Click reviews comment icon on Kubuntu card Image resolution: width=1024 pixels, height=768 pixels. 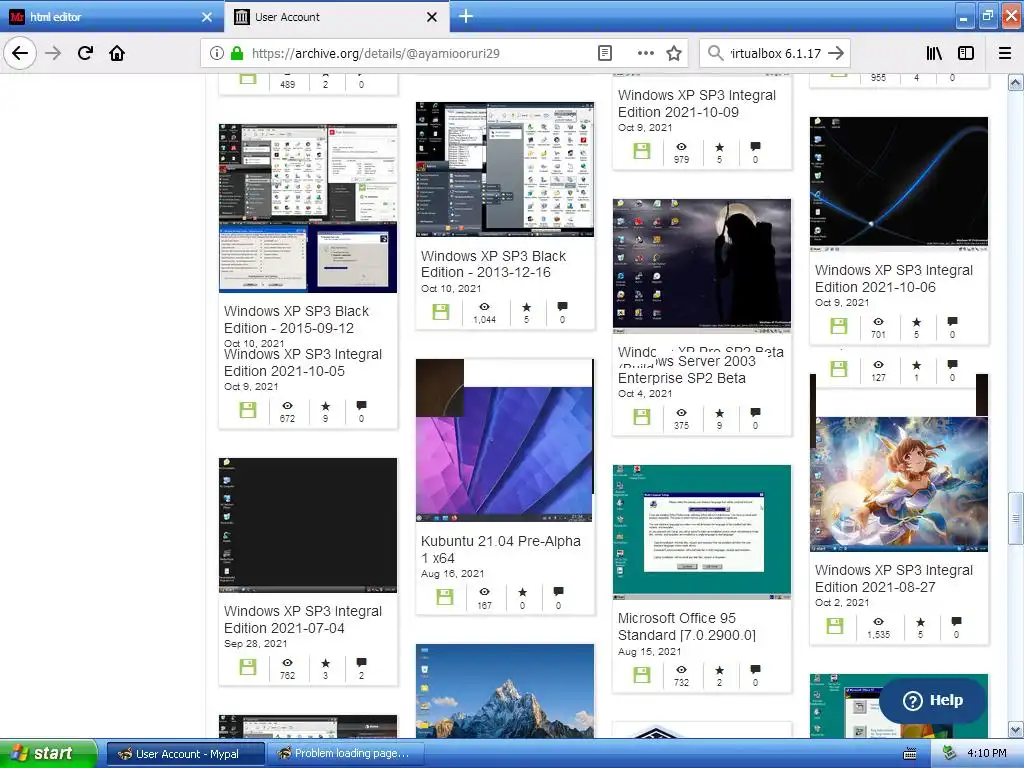click(558, 592)
